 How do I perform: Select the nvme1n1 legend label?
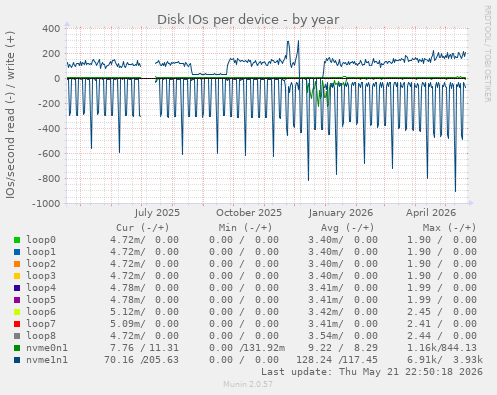pos(47,360)
